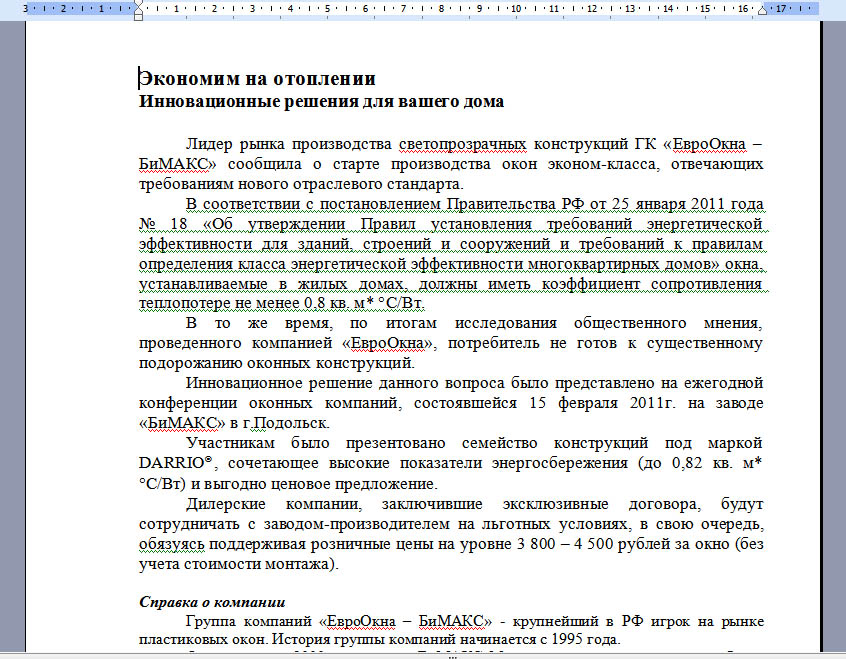
Task: Click the phrase "отраслевого стандарта"
Action: [x=378, y=184]
